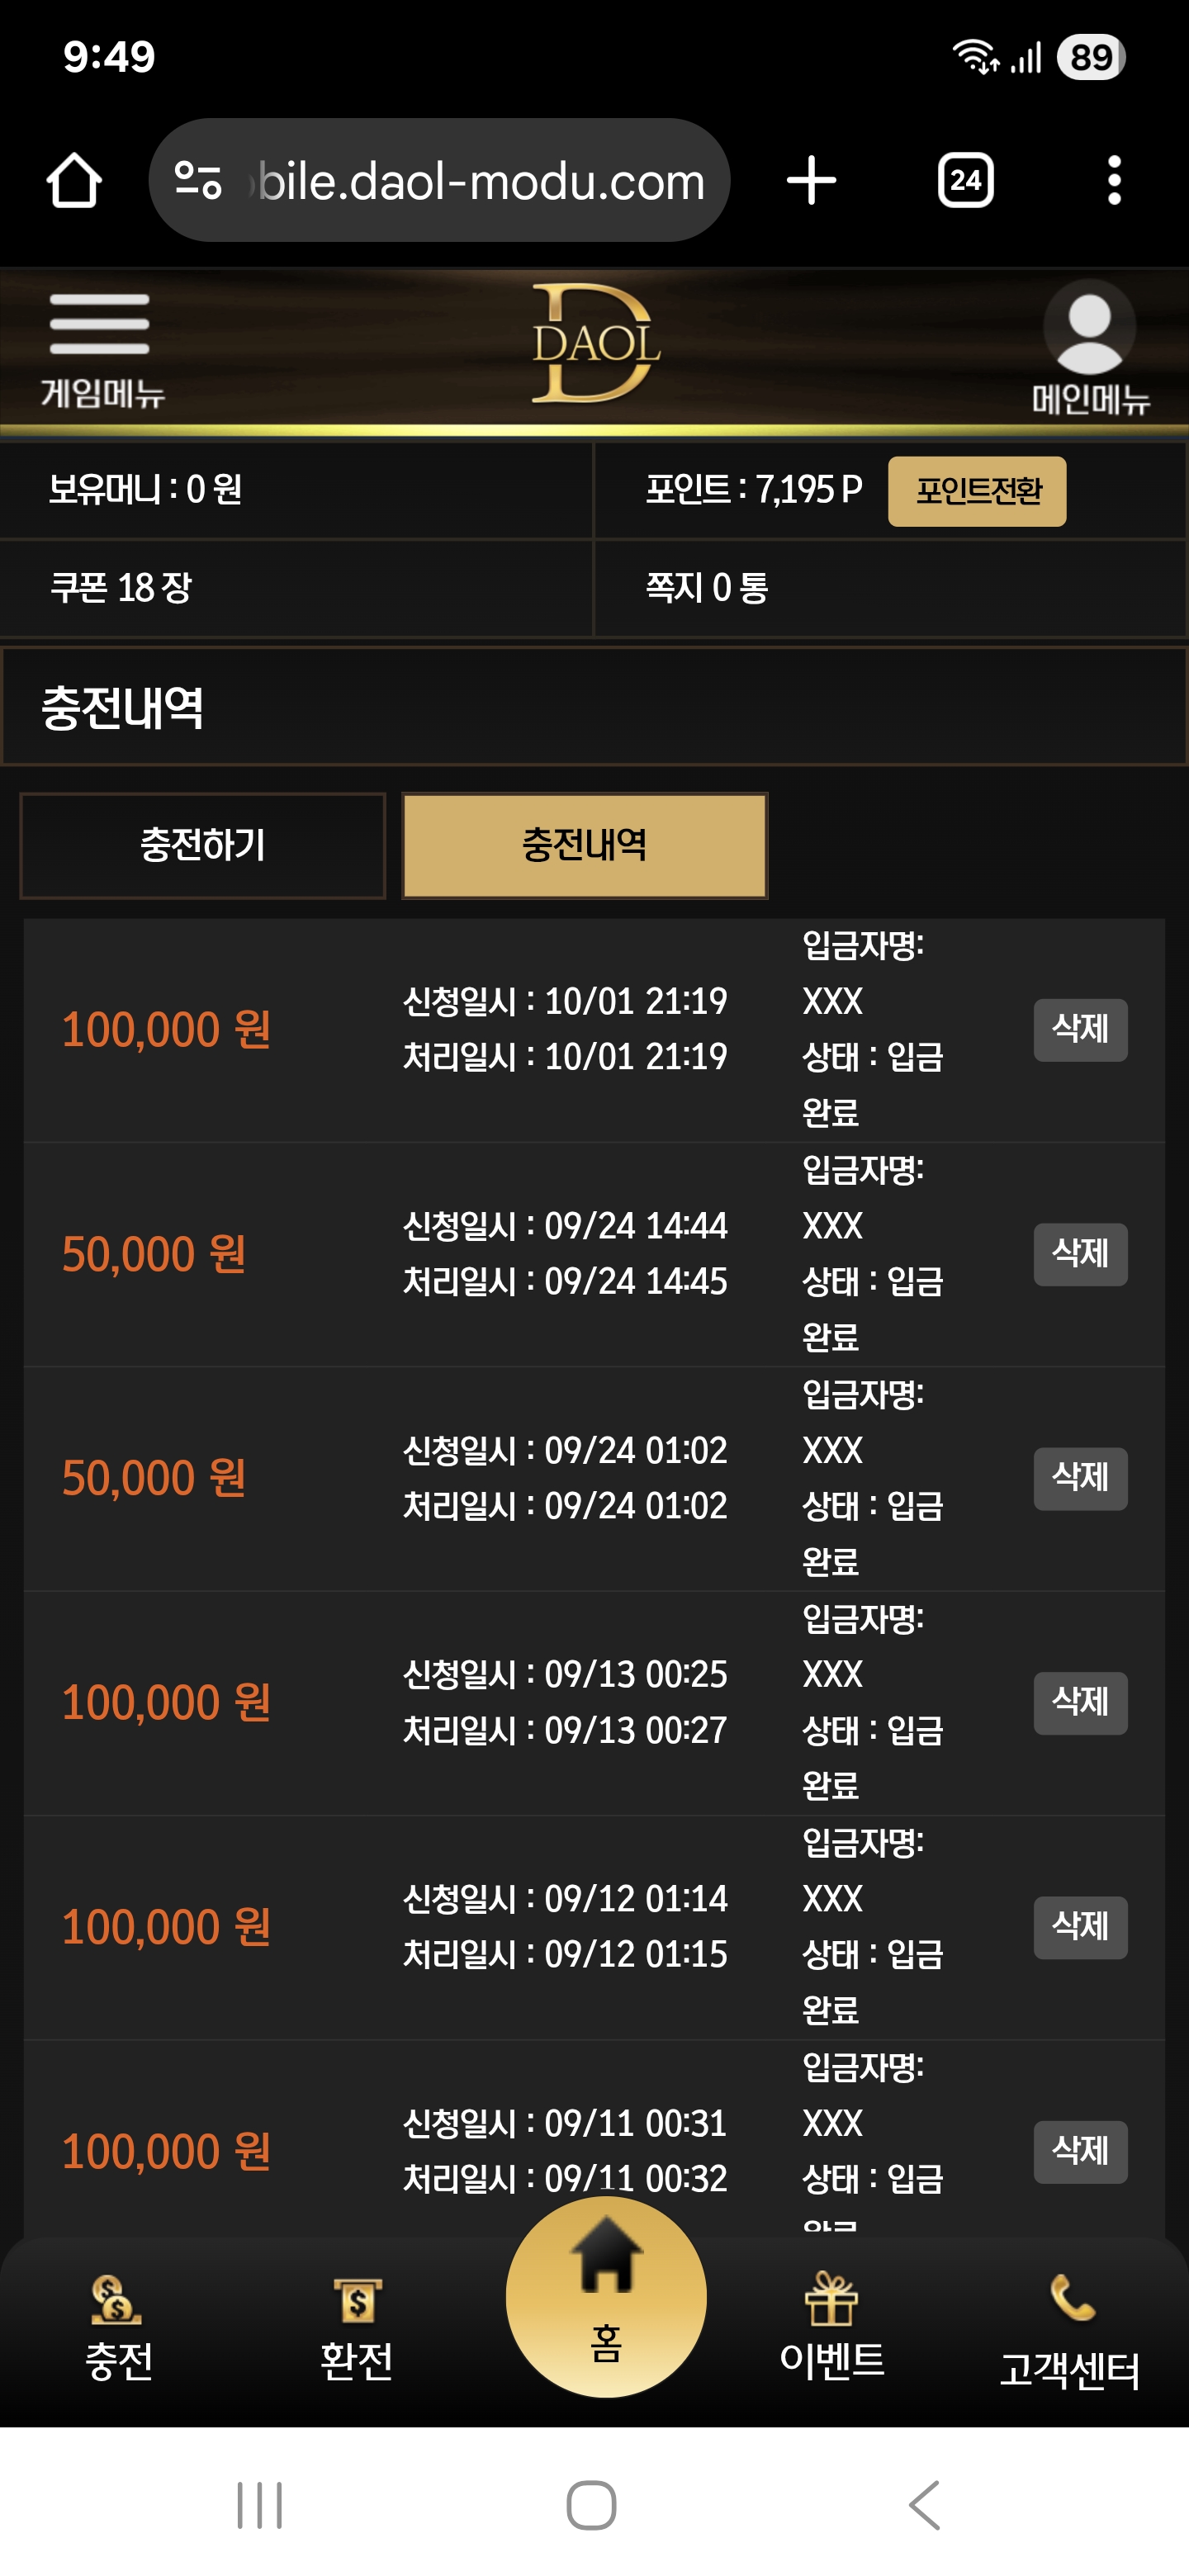Open the site settings icon in address bar
1189x2576 pixels.
[x=197, y=181]
